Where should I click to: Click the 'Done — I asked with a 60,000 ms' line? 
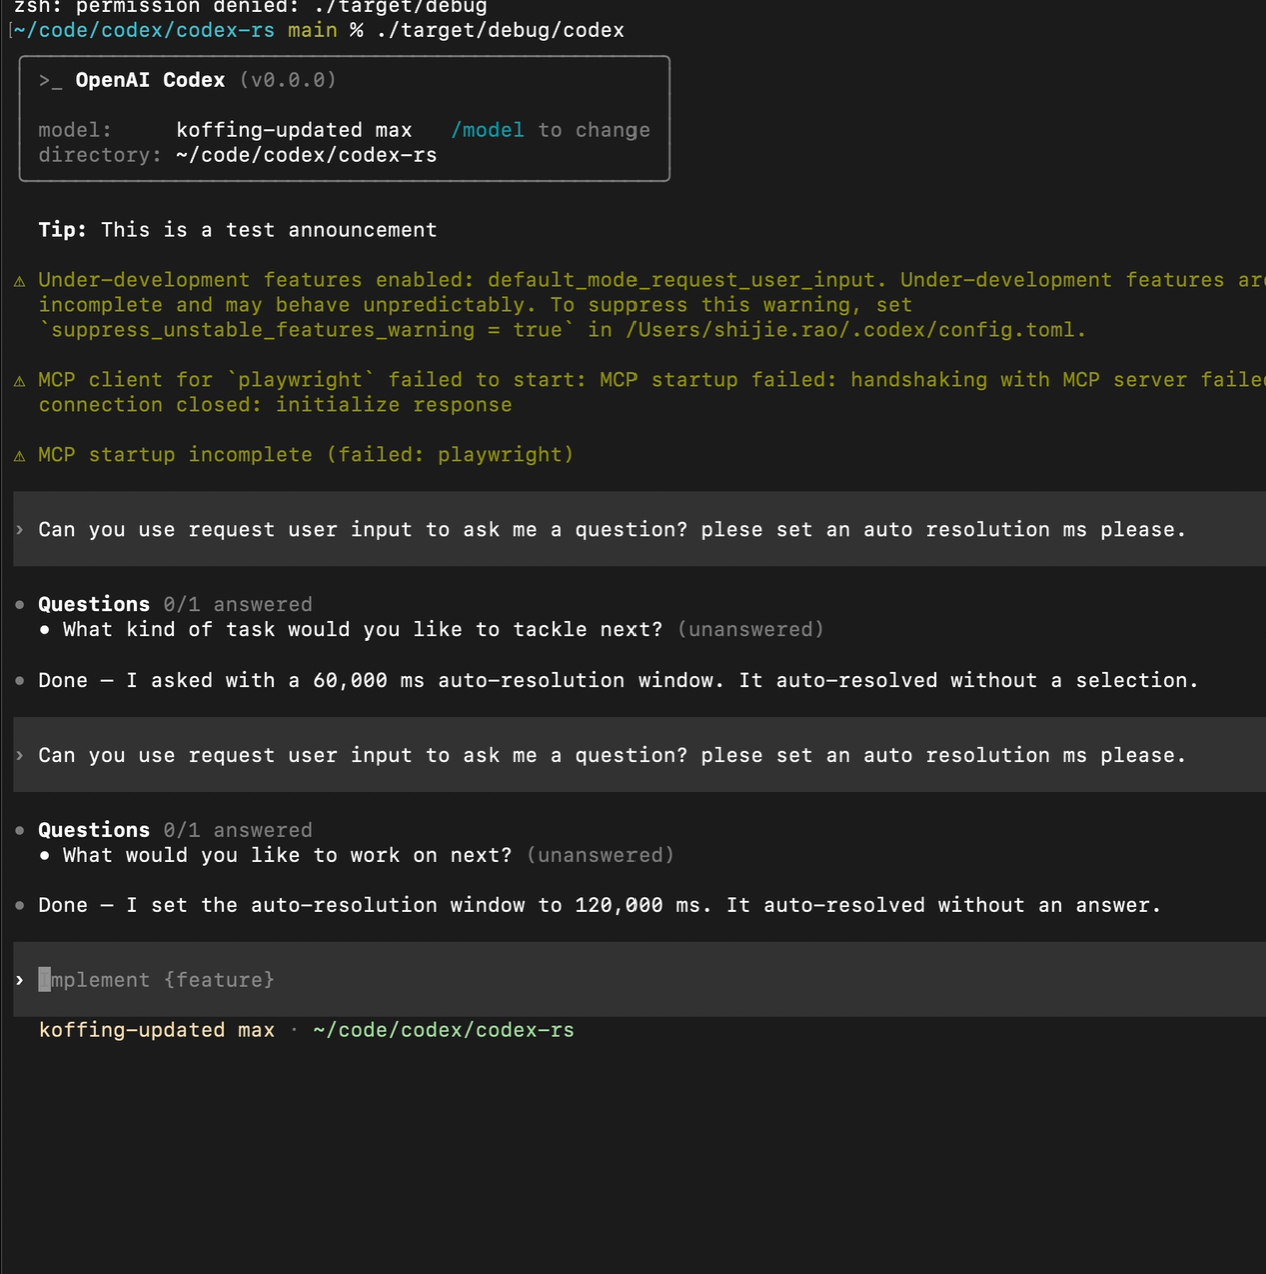tap(618, 680)
